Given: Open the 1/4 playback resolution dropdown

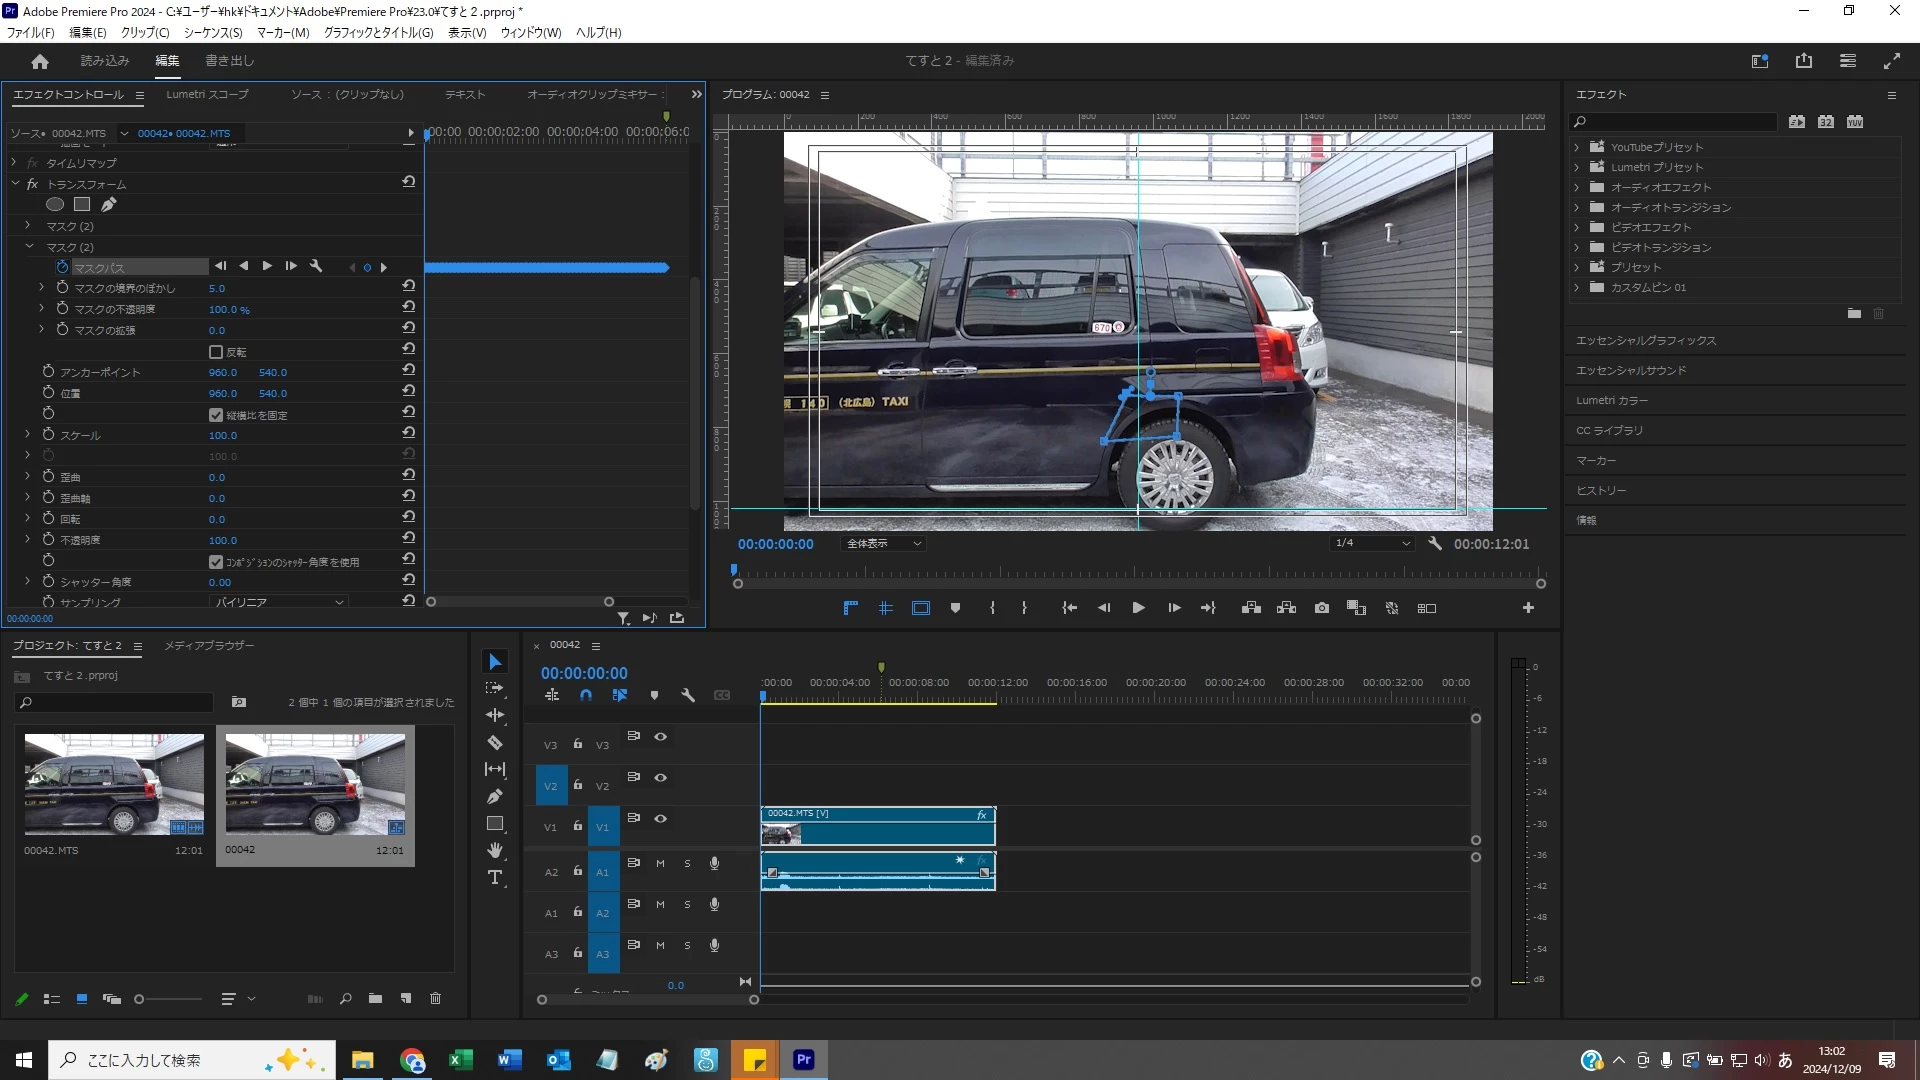Looking at the screenshot, I should [x=1372, y=544].
